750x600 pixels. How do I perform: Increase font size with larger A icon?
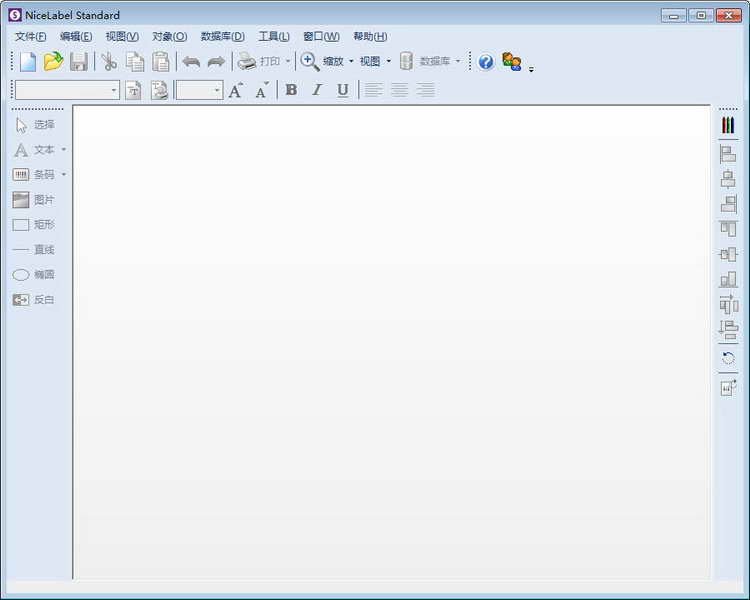(236, 90)
